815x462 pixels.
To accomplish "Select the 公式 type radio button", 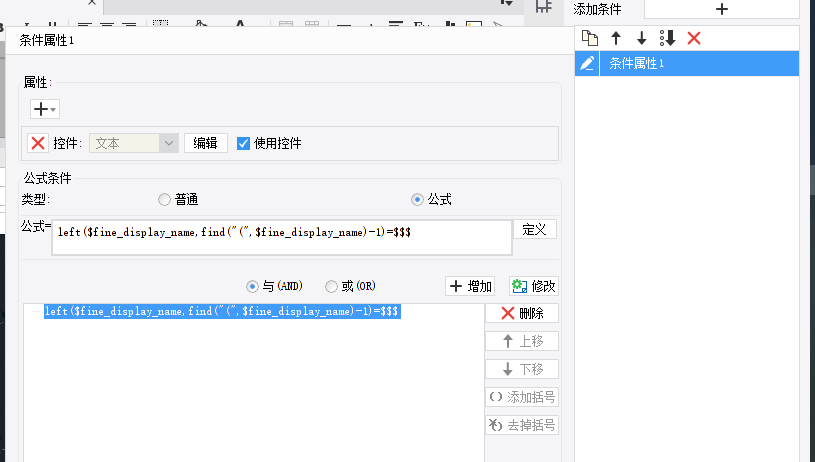I will pos(417,200).
